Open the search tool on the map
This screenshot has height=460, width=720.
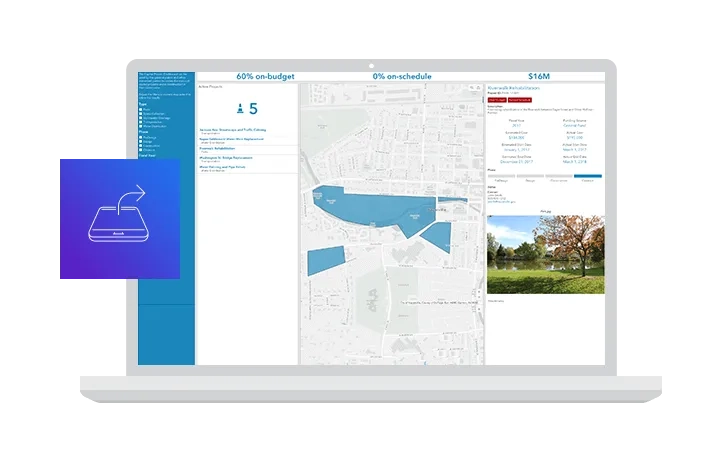(x=471, y=89)
